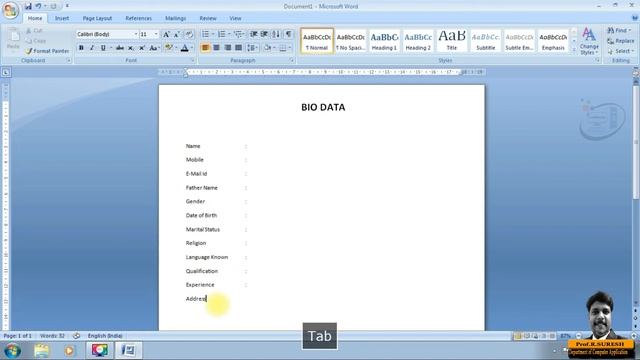Screen dimensions: 640x360
Task: Open Word Help icon
Action: click(635, 18)
